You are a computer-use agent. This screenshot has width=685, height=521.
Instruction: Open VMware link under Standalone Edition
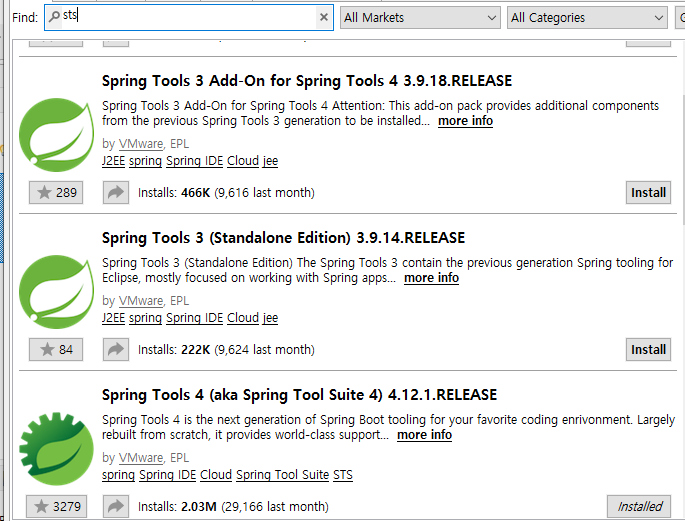pyautogui.click(x=141, y=300)
